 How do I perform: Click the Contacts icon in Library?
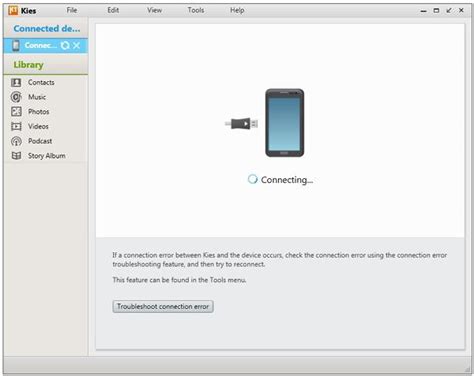pyautogui.click(x=16, y=82)
